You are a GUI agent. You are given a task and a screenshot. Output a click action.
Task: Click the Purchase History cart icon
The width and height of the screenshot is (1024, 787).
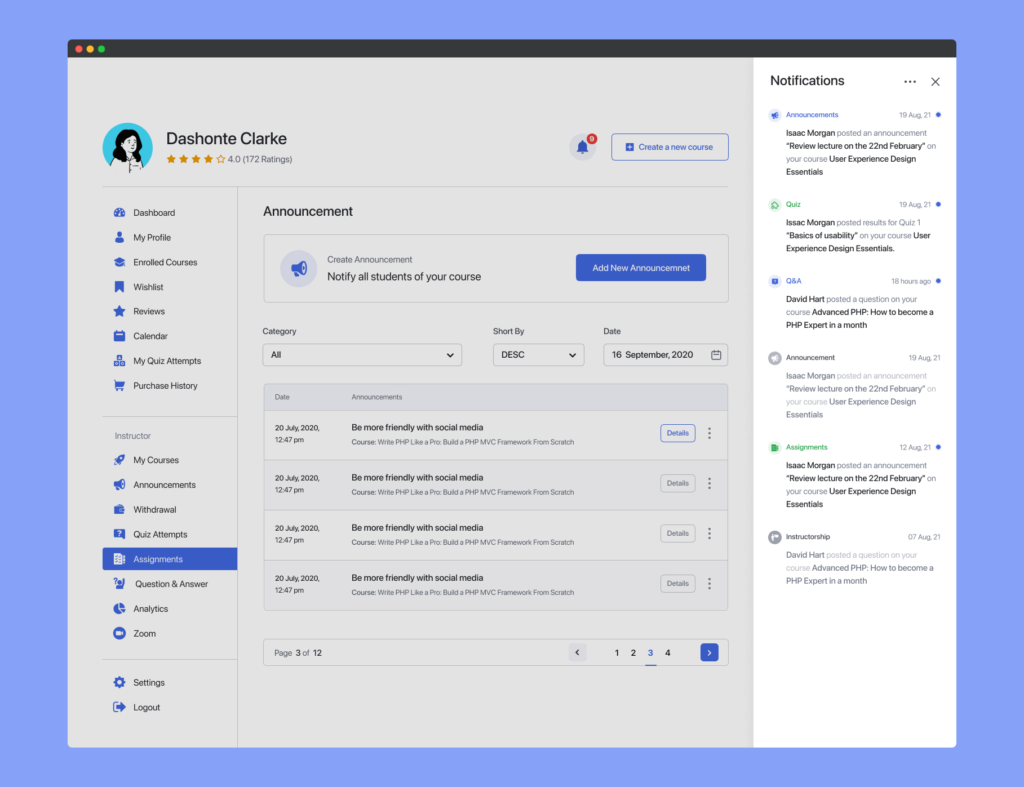click(119, 385)
